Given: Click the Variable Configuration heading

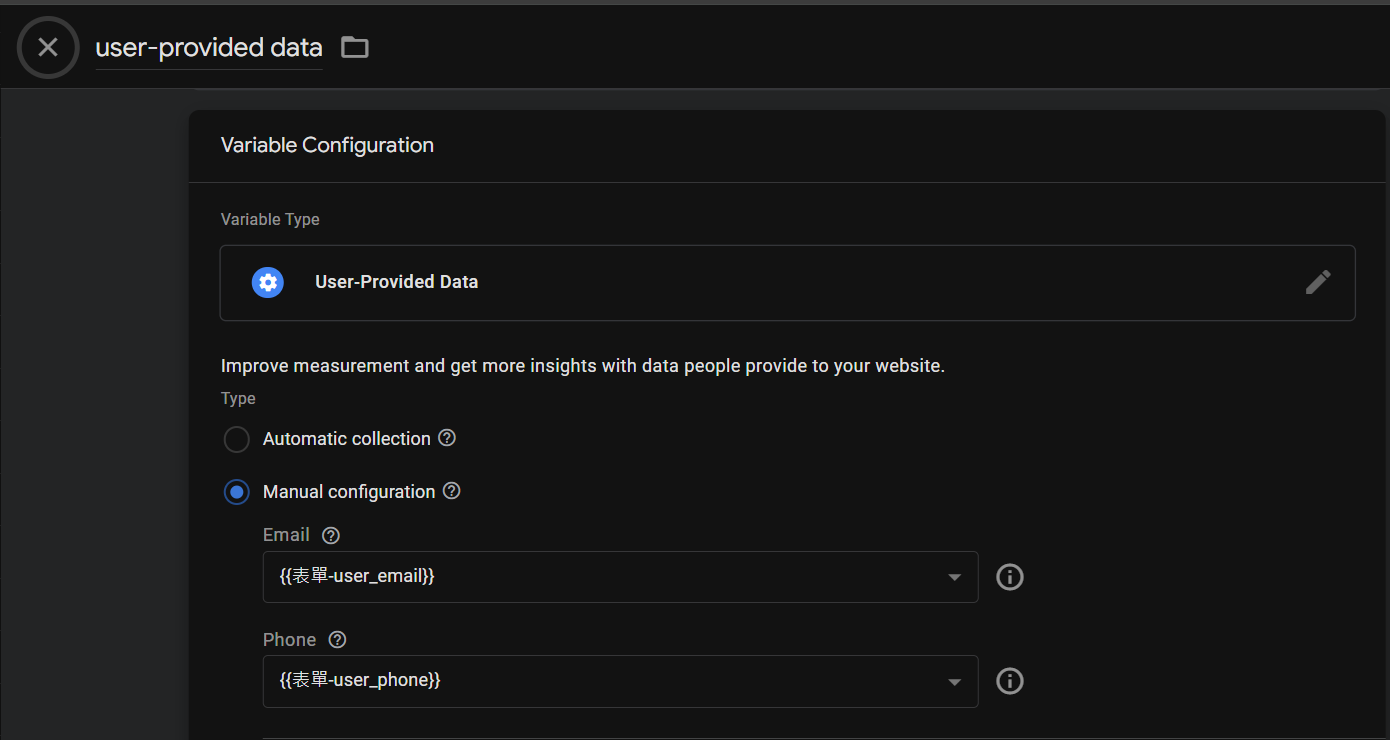Looking at the screenshot, I should click(x=327, y=145).
